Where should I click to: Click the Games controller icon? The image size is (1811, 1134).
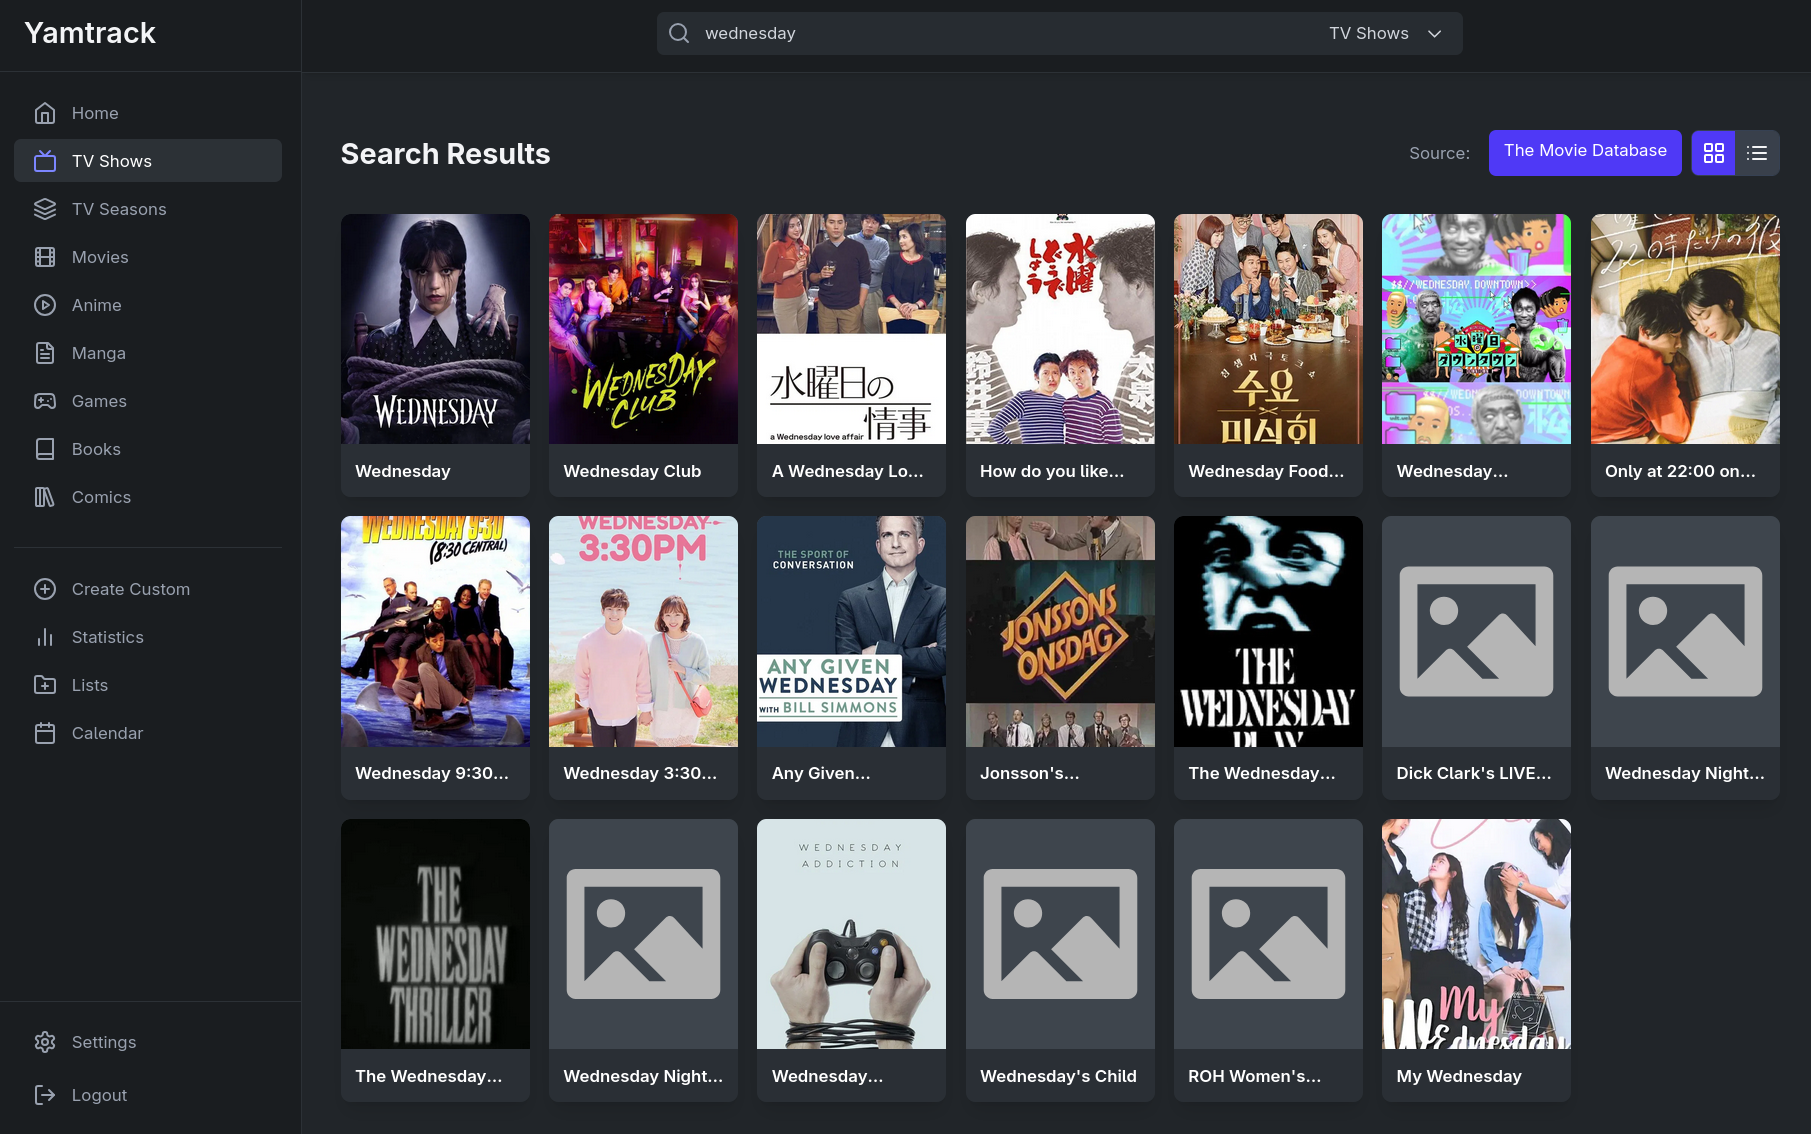45,401
